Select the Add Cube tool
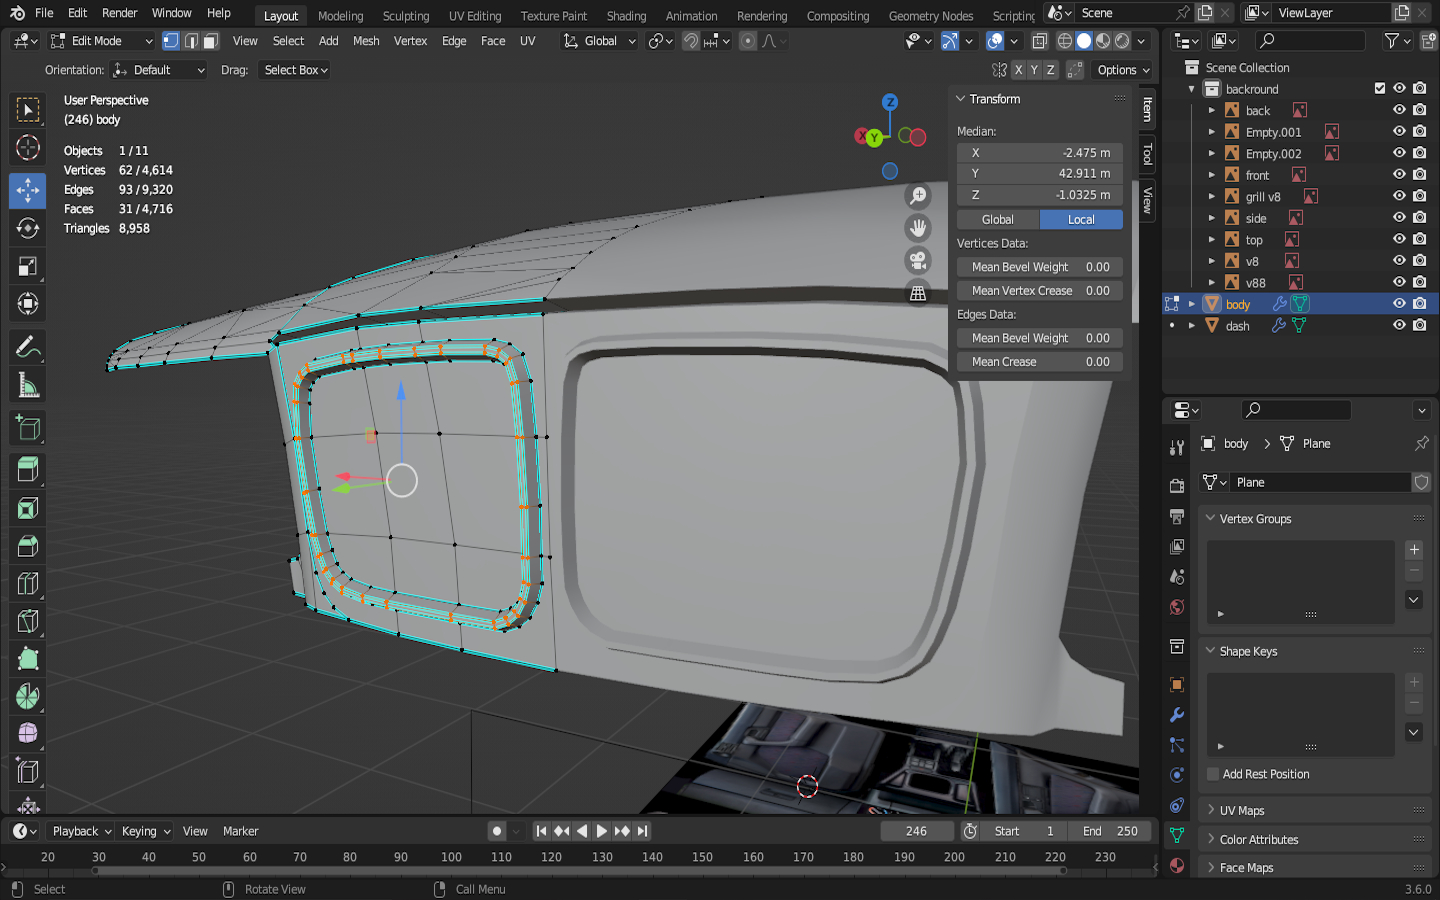This screenshot has width=1440, height=900. [28, 428]
